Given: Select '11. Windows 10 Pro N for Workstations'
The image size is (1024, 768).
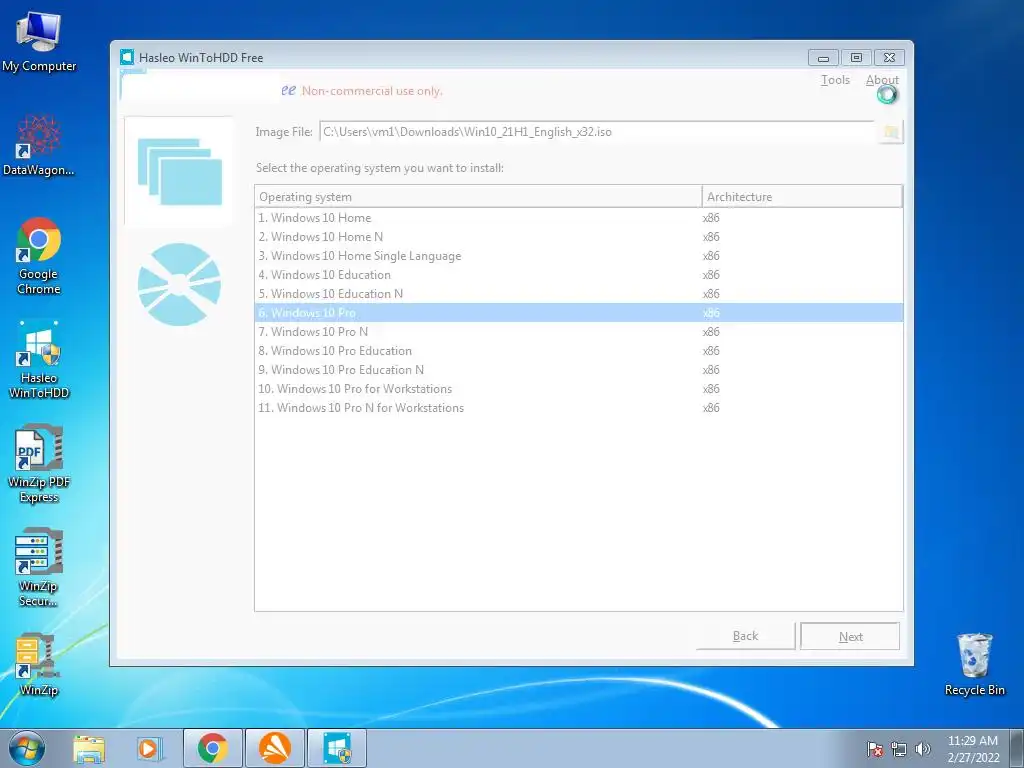Looking at the screenshot, I should coord(579,408).
